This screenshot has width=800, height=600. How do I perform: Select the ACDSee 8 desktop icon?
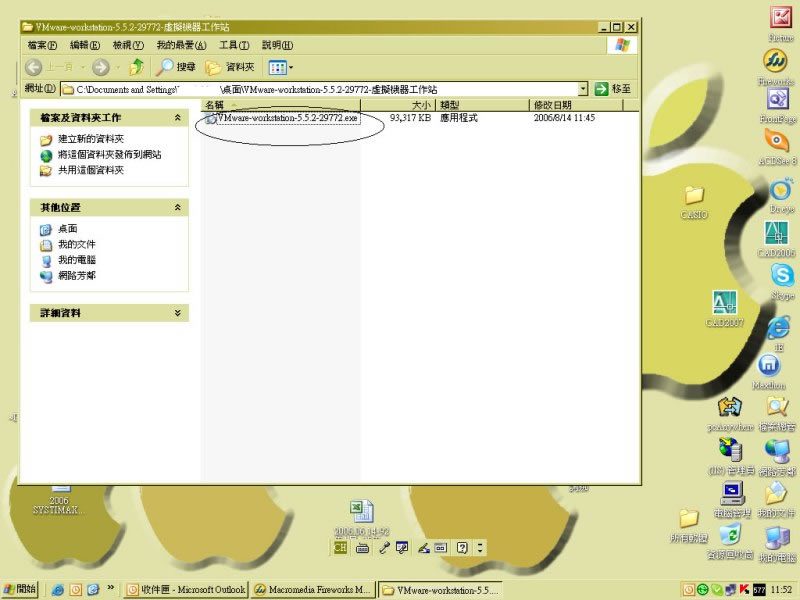[x=777, y=140]
